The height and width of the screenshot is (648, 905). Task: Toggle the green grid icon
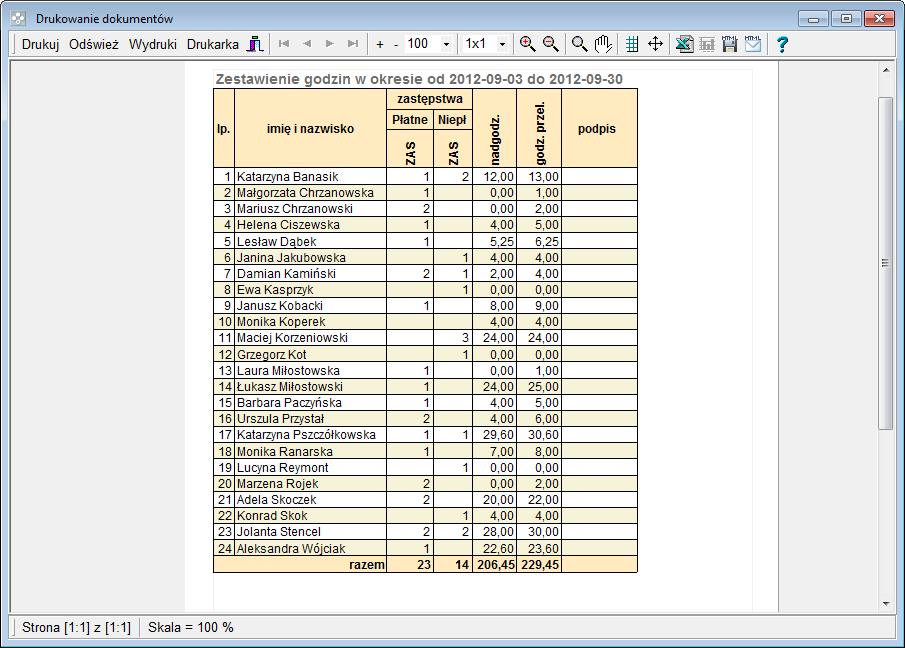click(x=632, y=44)
